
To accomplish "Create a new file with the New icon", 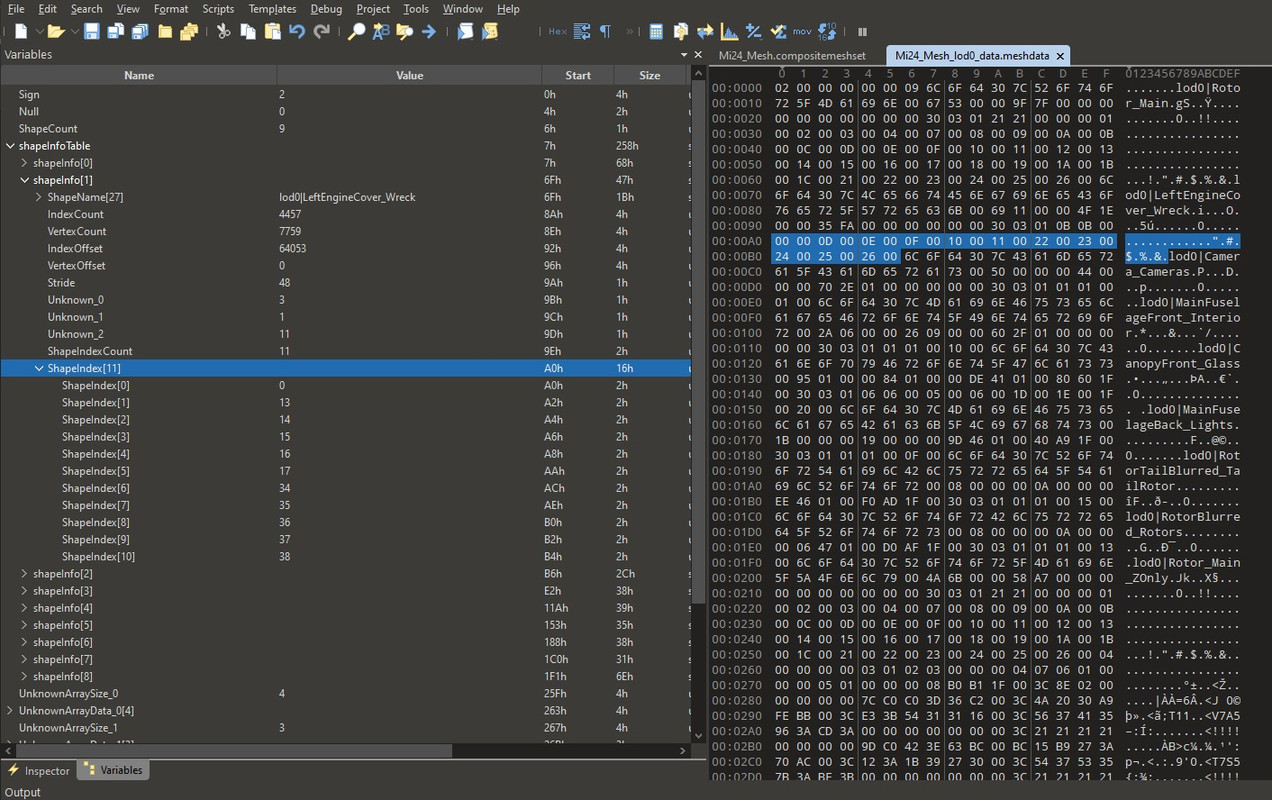I will 20,32.
